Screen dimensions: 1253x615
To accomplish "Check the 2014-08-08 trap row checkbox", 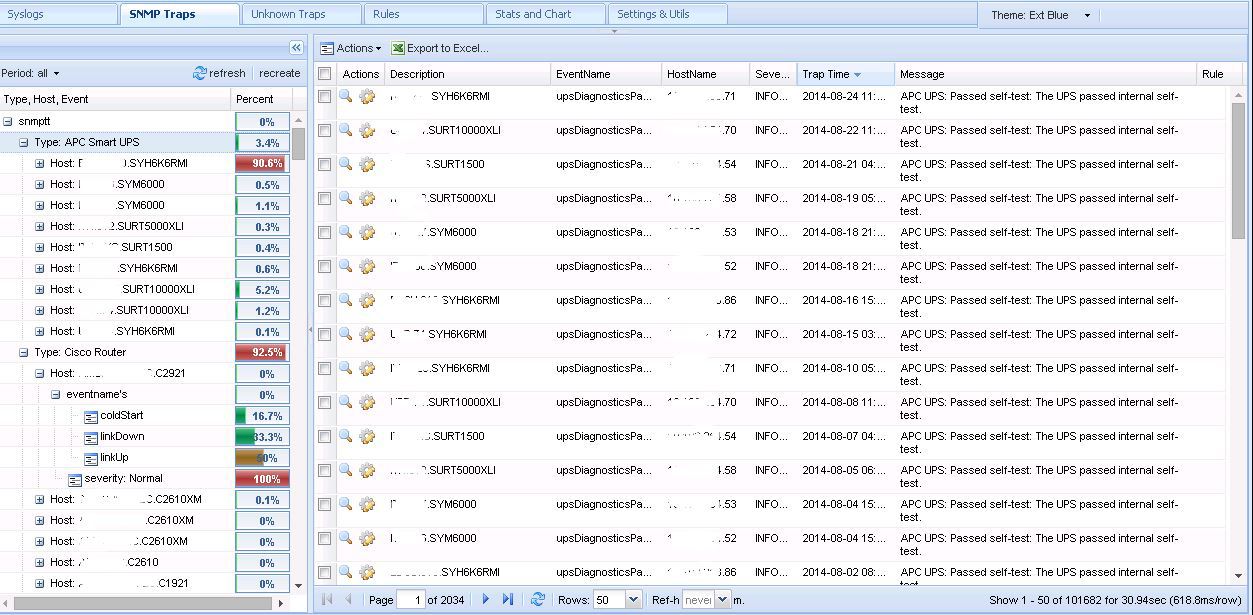I will pyautogui.click(x=324, y=403).
